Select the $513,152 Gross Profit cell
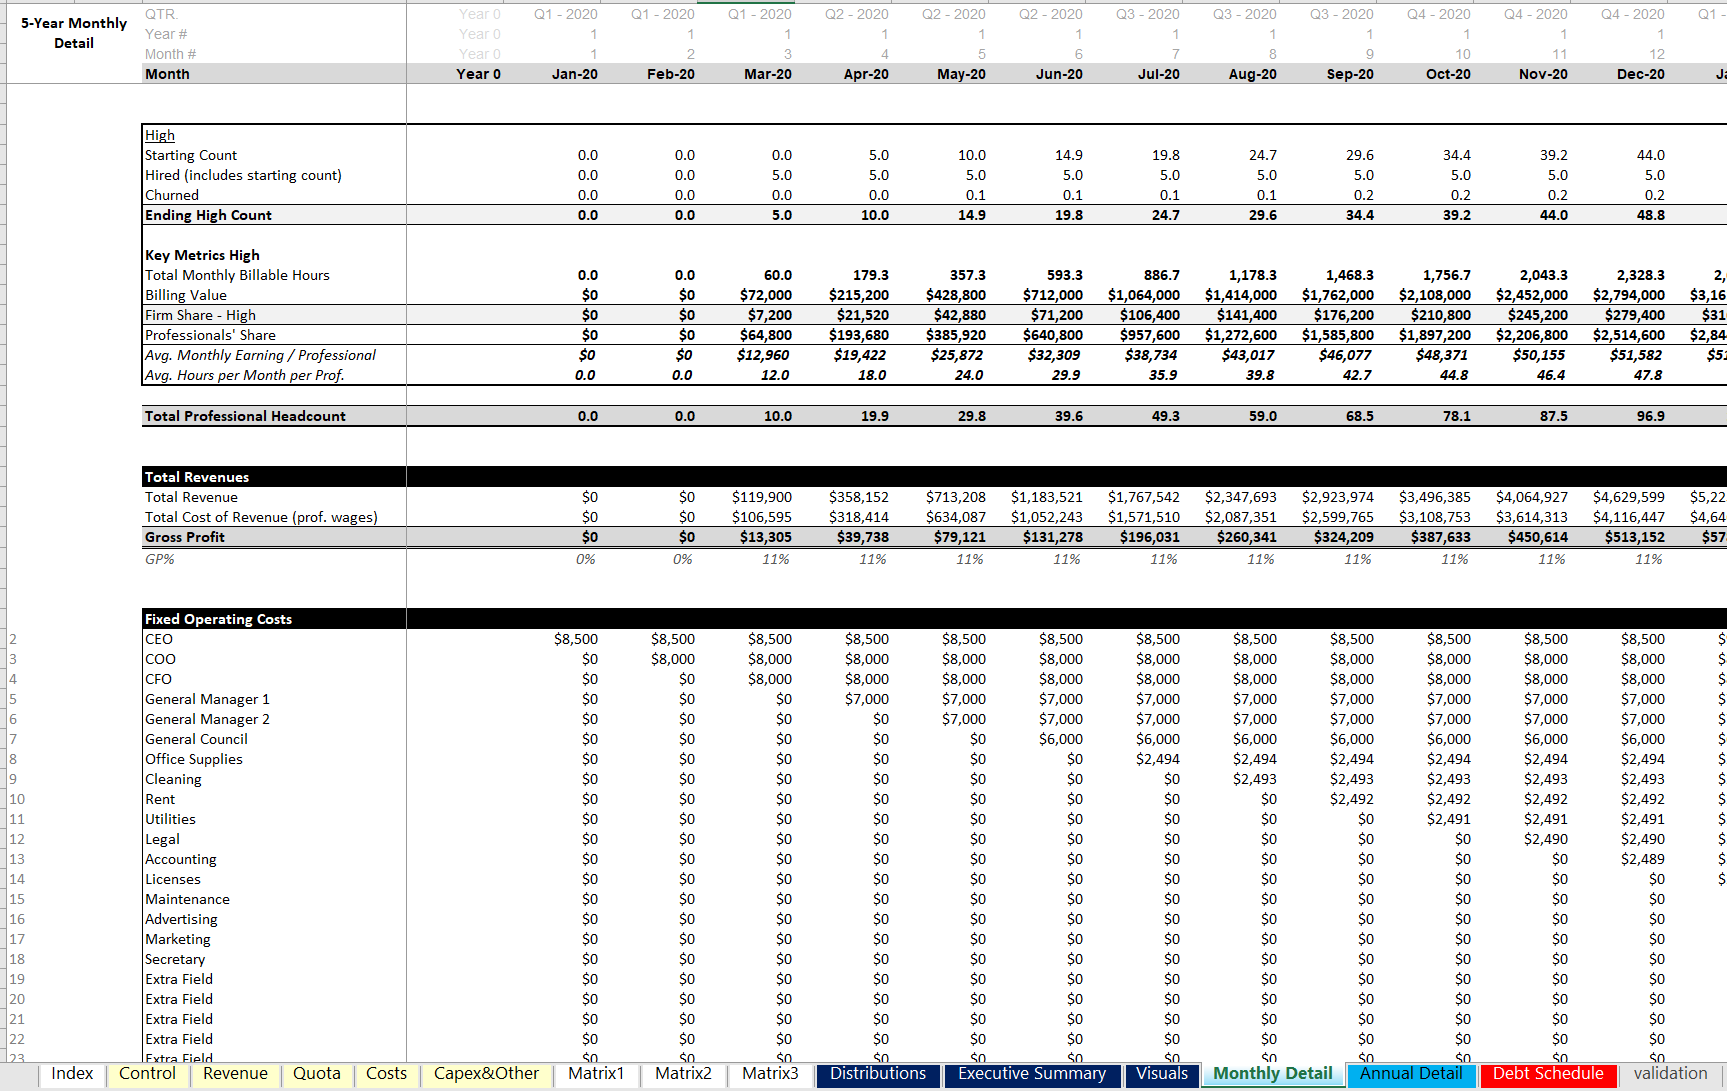This screenshot has height=1091, width=1727. pos(1635,537)
